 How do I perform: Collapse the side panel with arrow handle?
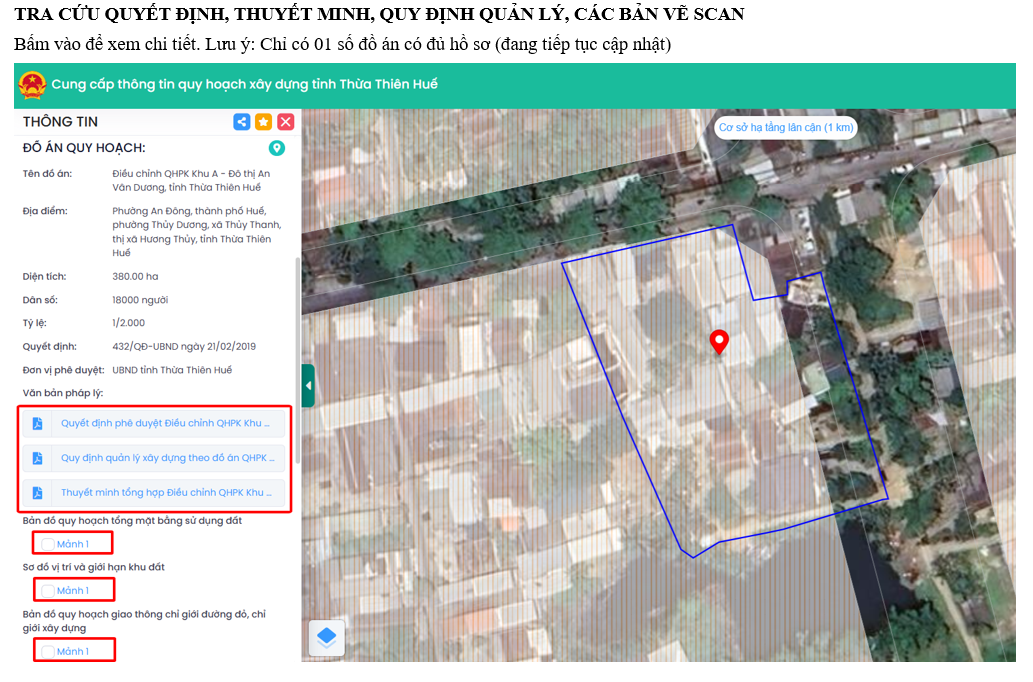click(x=308, y=385)
